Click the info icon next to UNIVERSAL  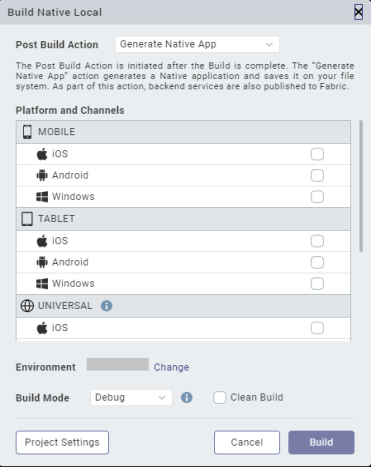[106, 306]
